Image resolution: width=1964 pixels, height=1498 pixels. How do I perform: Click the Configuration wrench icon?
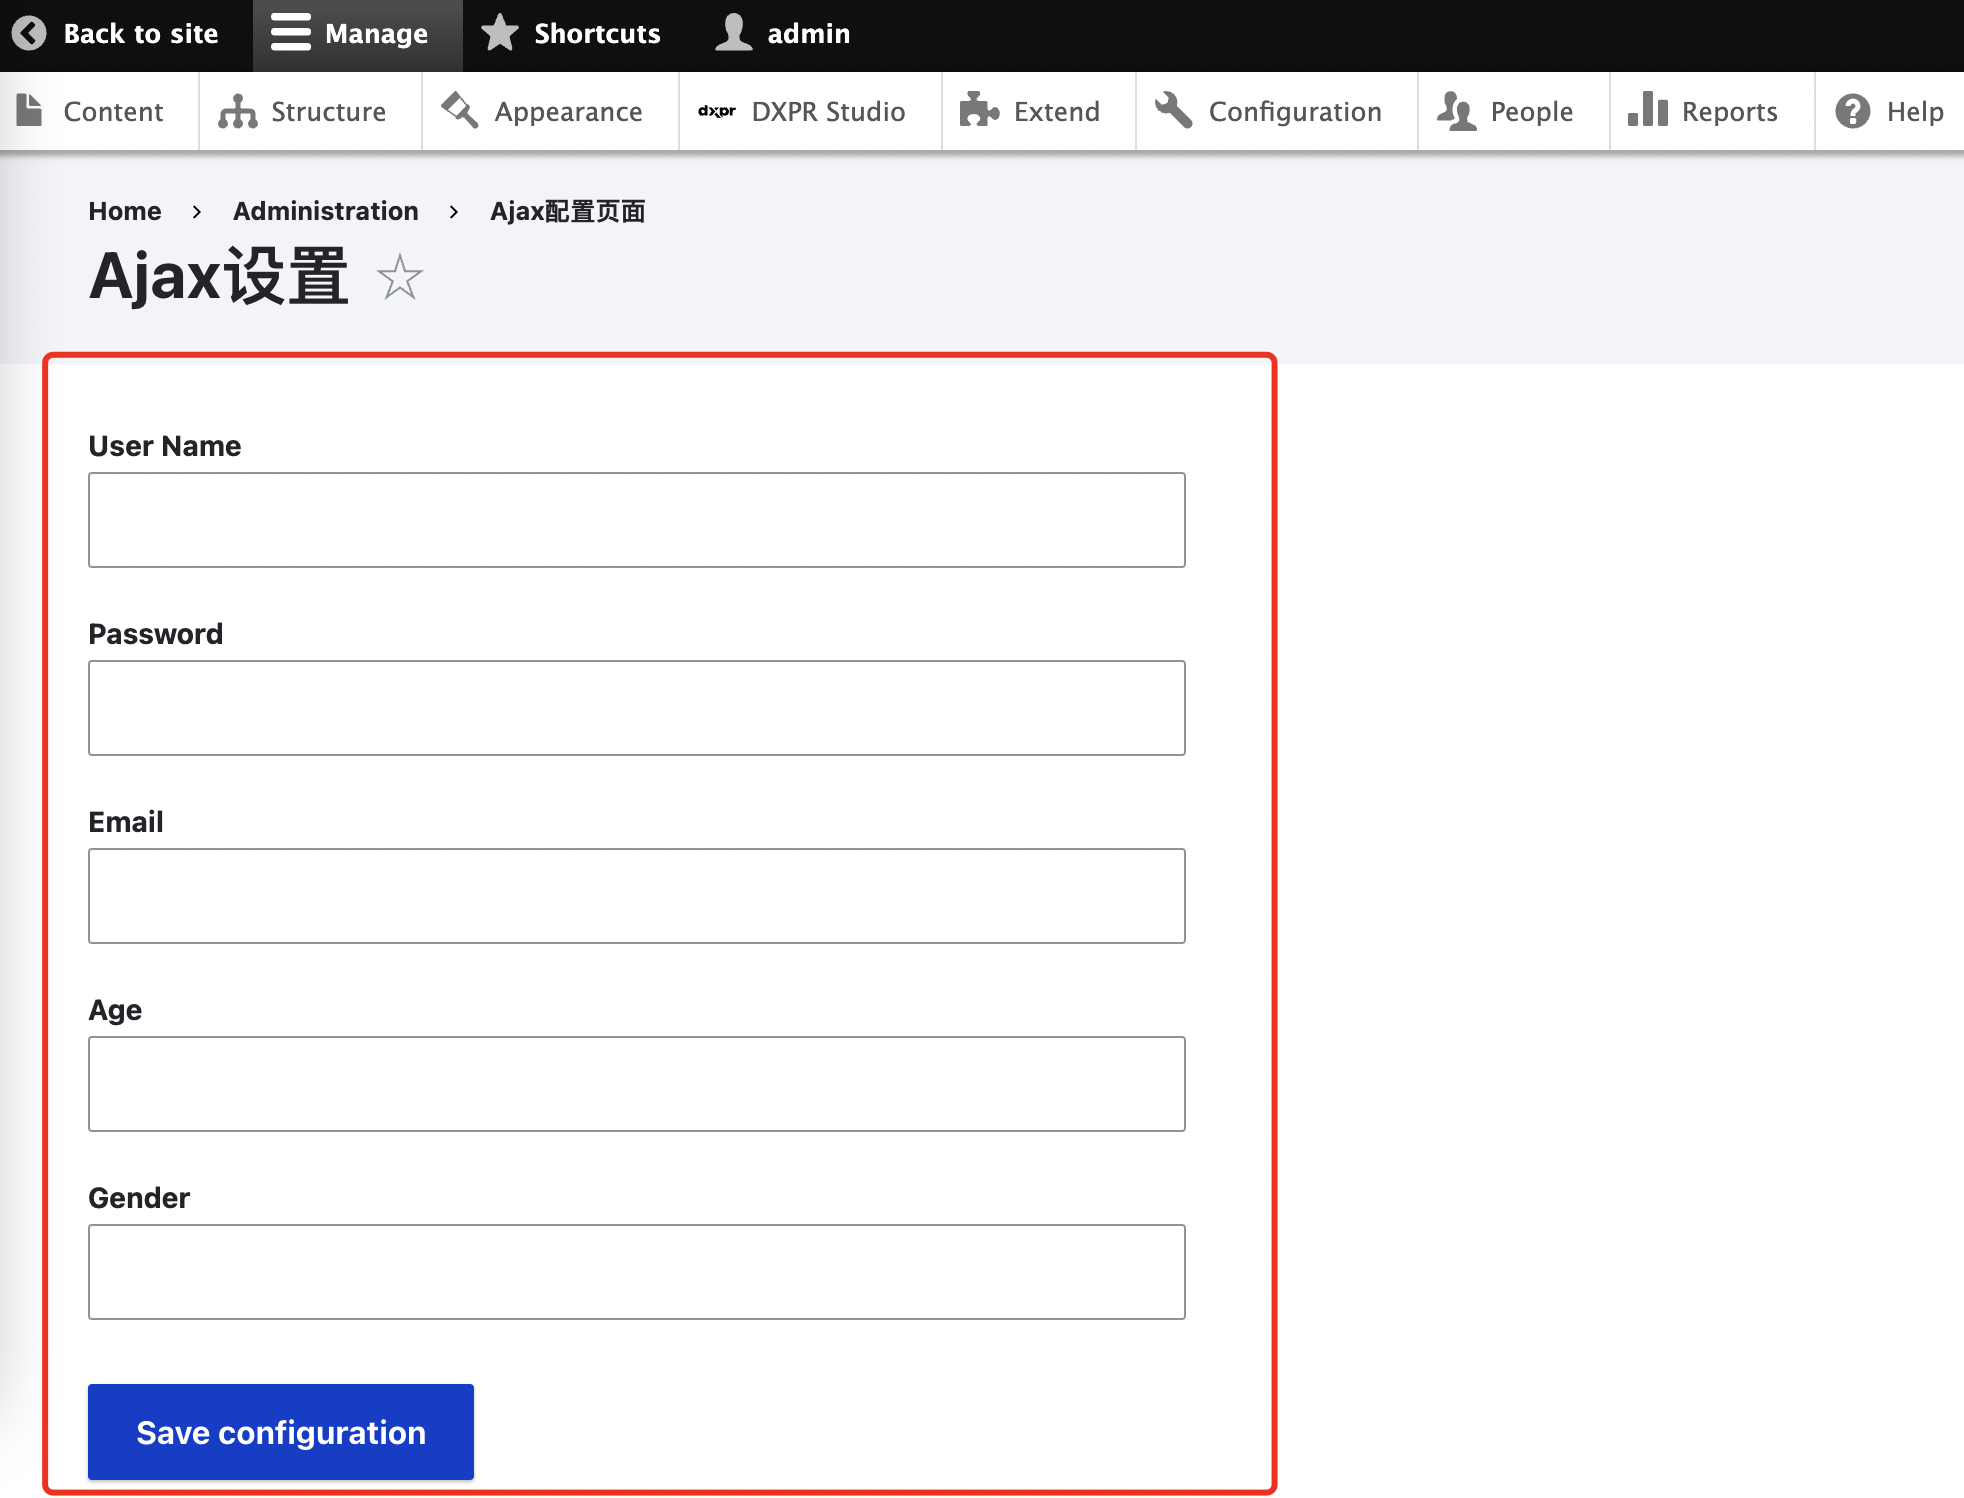(x=1174, y=111)
